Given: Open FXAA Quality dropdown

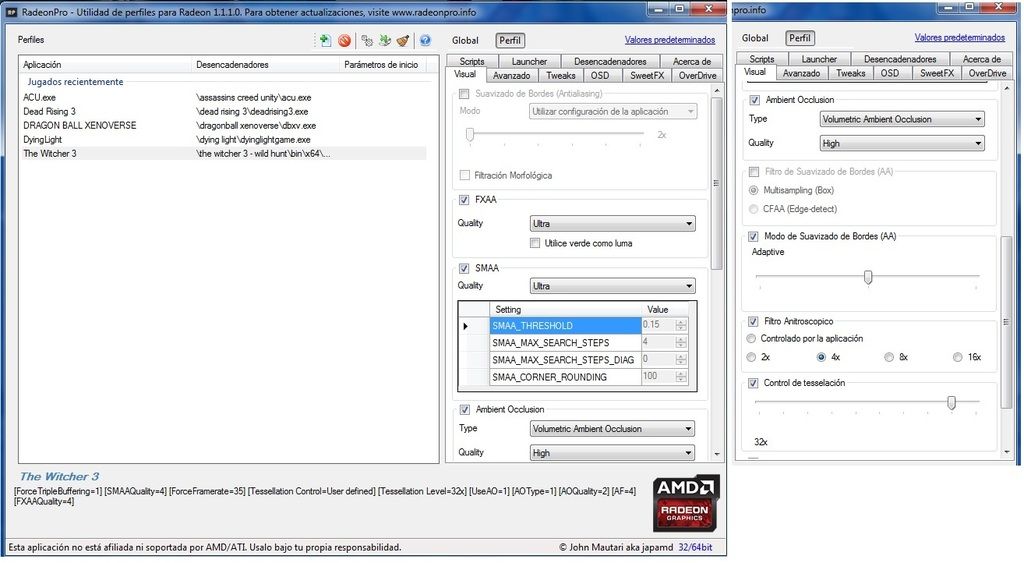Looking at the screenshot, I should pyautogui.click(x=612, y=224).
